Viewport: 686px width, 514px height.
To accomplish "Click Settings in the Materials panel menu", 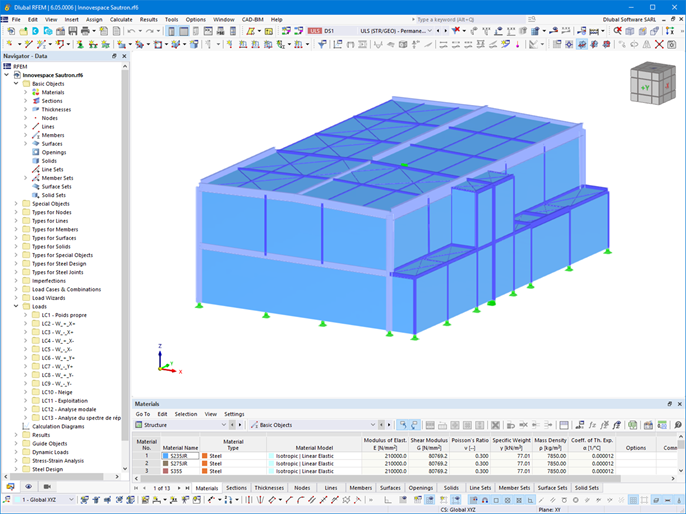I will coord(234,414).
